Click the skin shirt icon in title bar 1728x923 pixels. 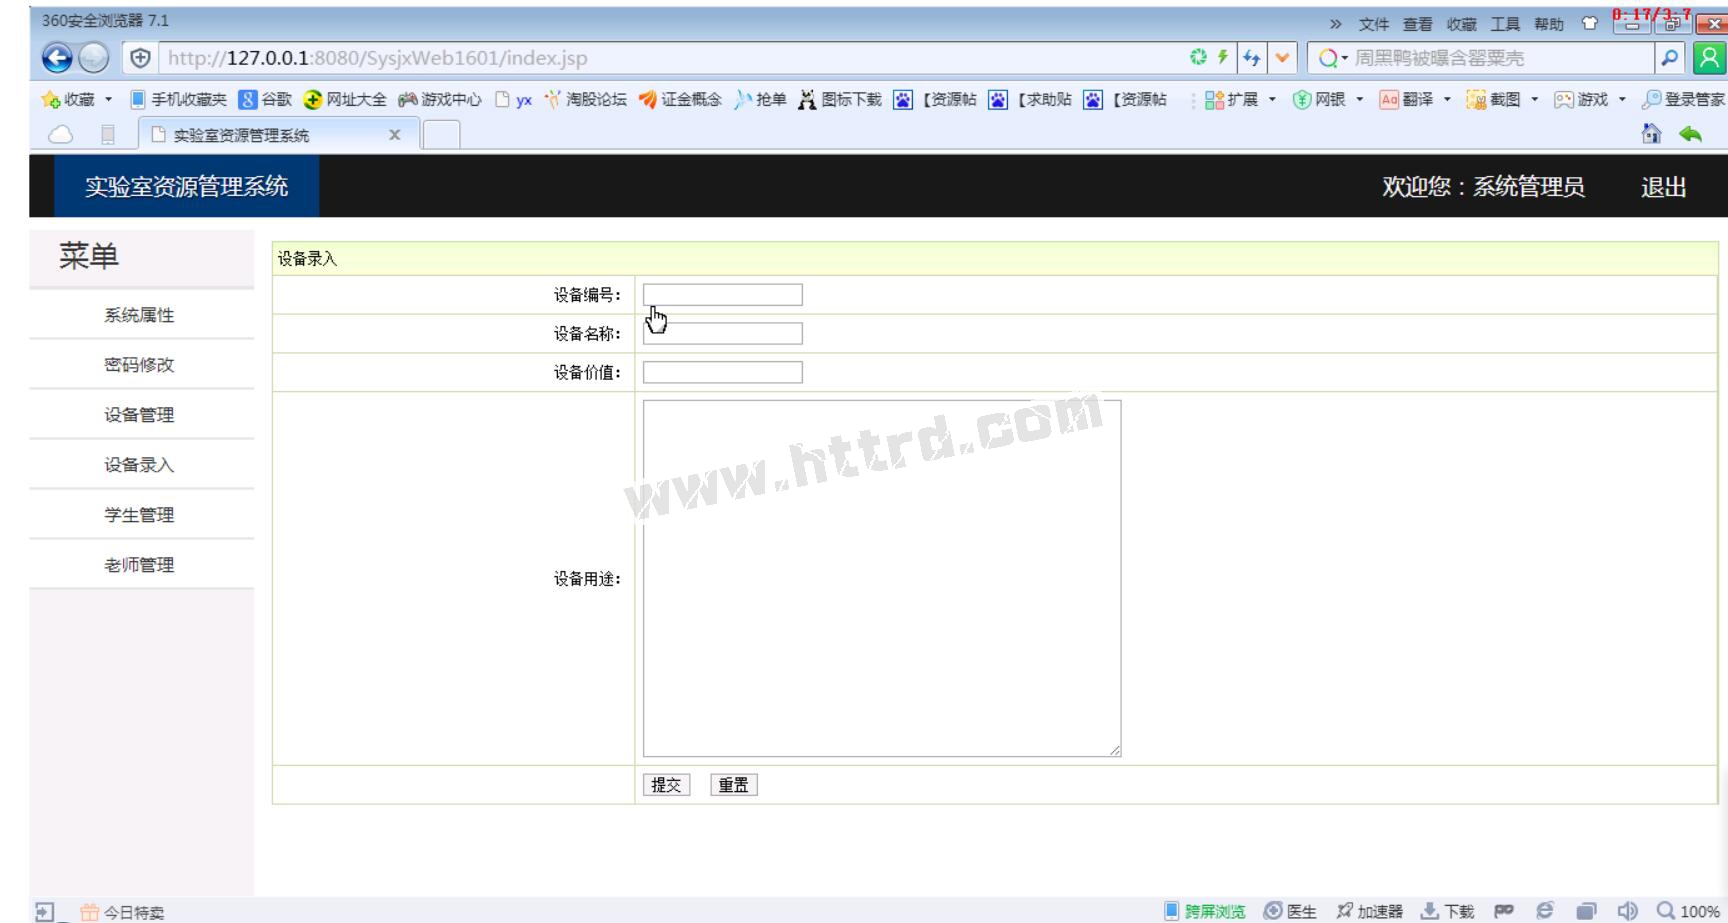coord(1590,24)
